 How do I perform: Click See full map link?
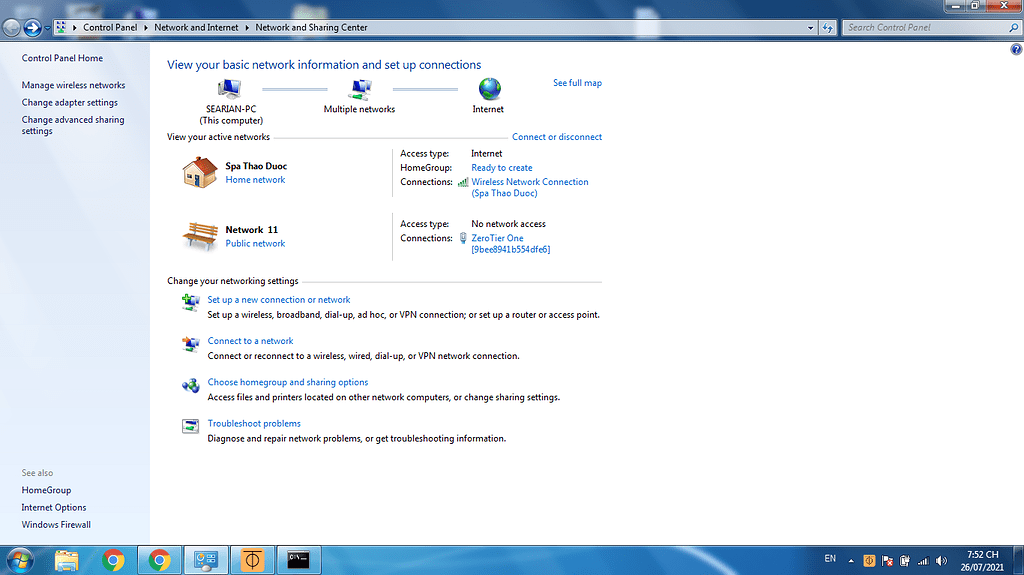(x=577, y=83)
